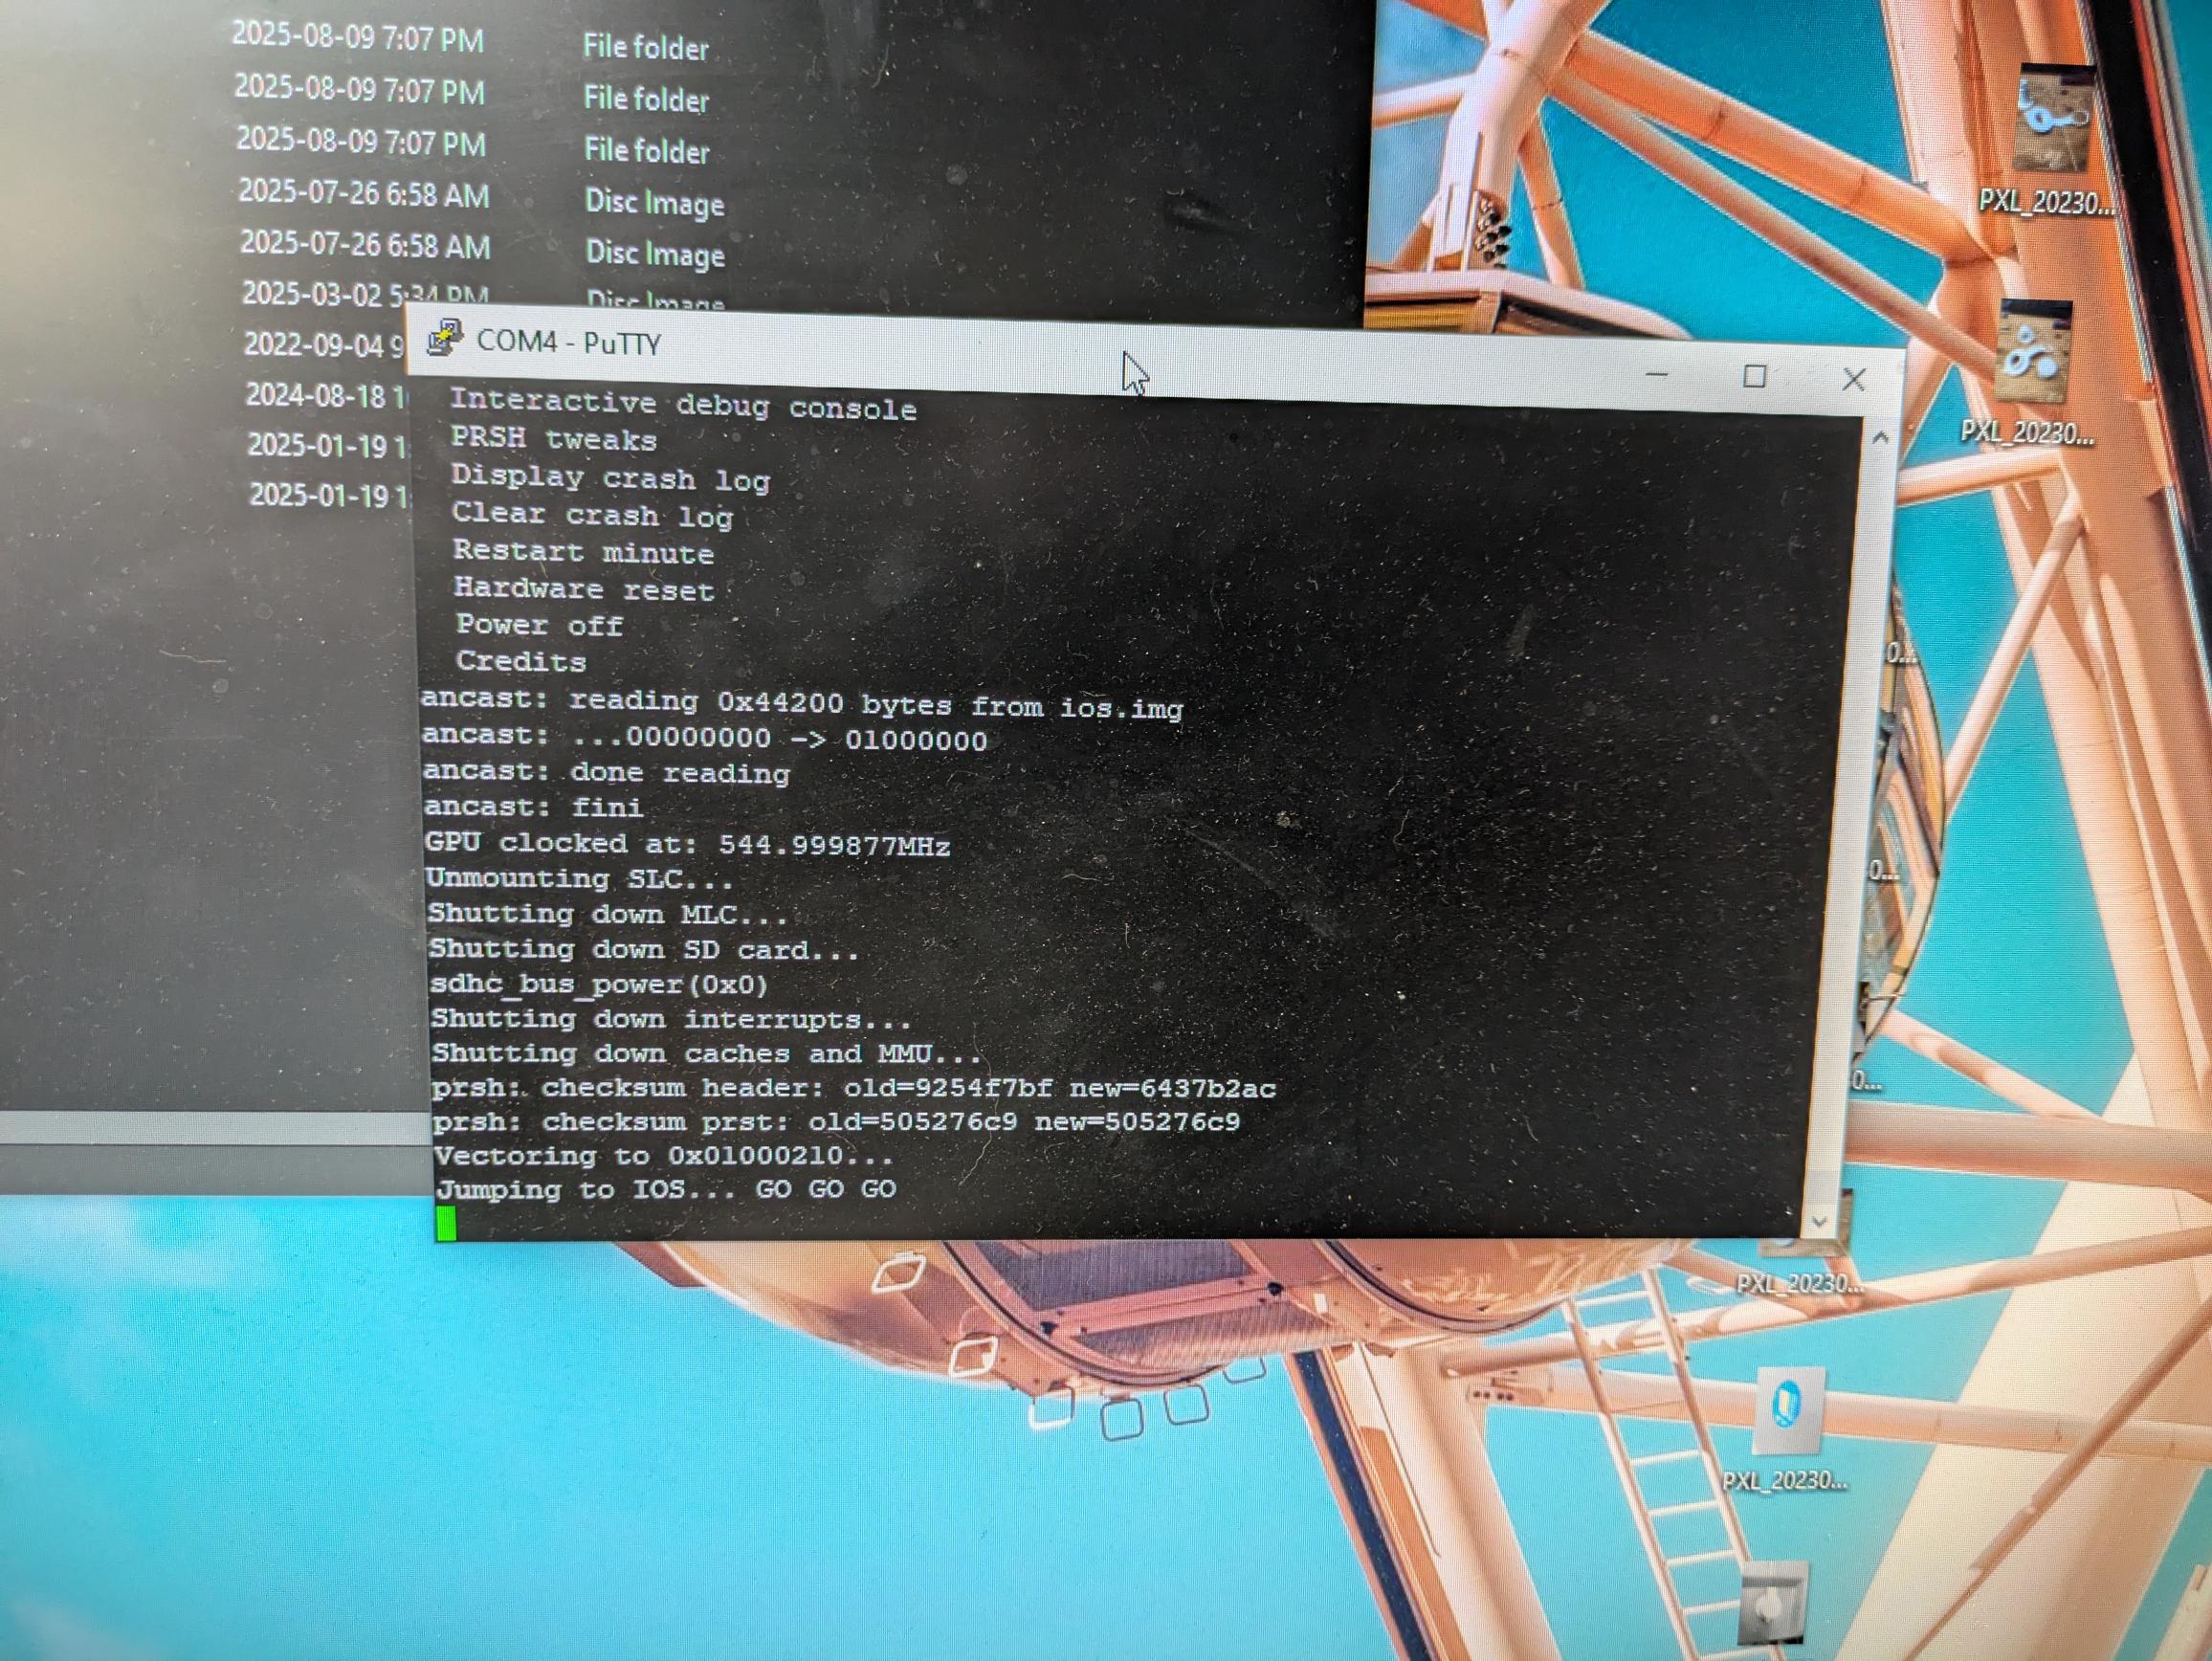Open the PuTTY system menu icon
2212x1661 pixels.
[445, 338]
